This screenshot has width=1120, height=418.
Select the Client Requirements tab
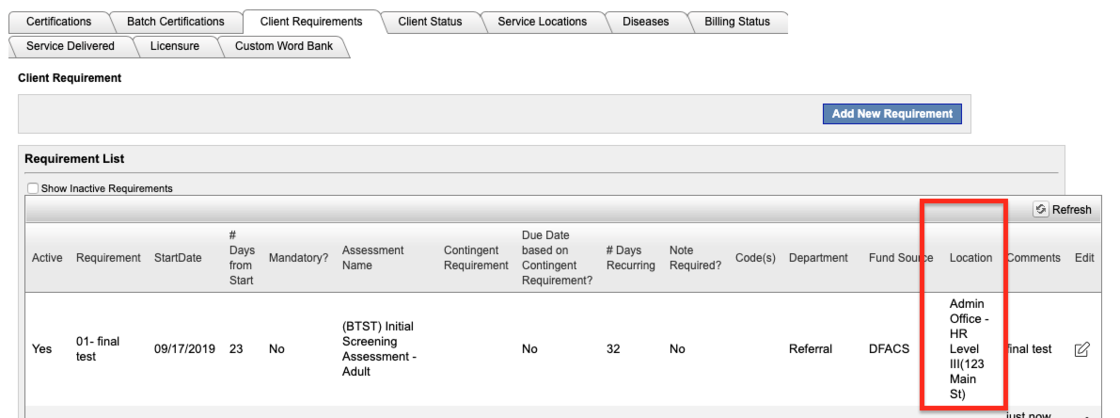(x=310, y=21)
